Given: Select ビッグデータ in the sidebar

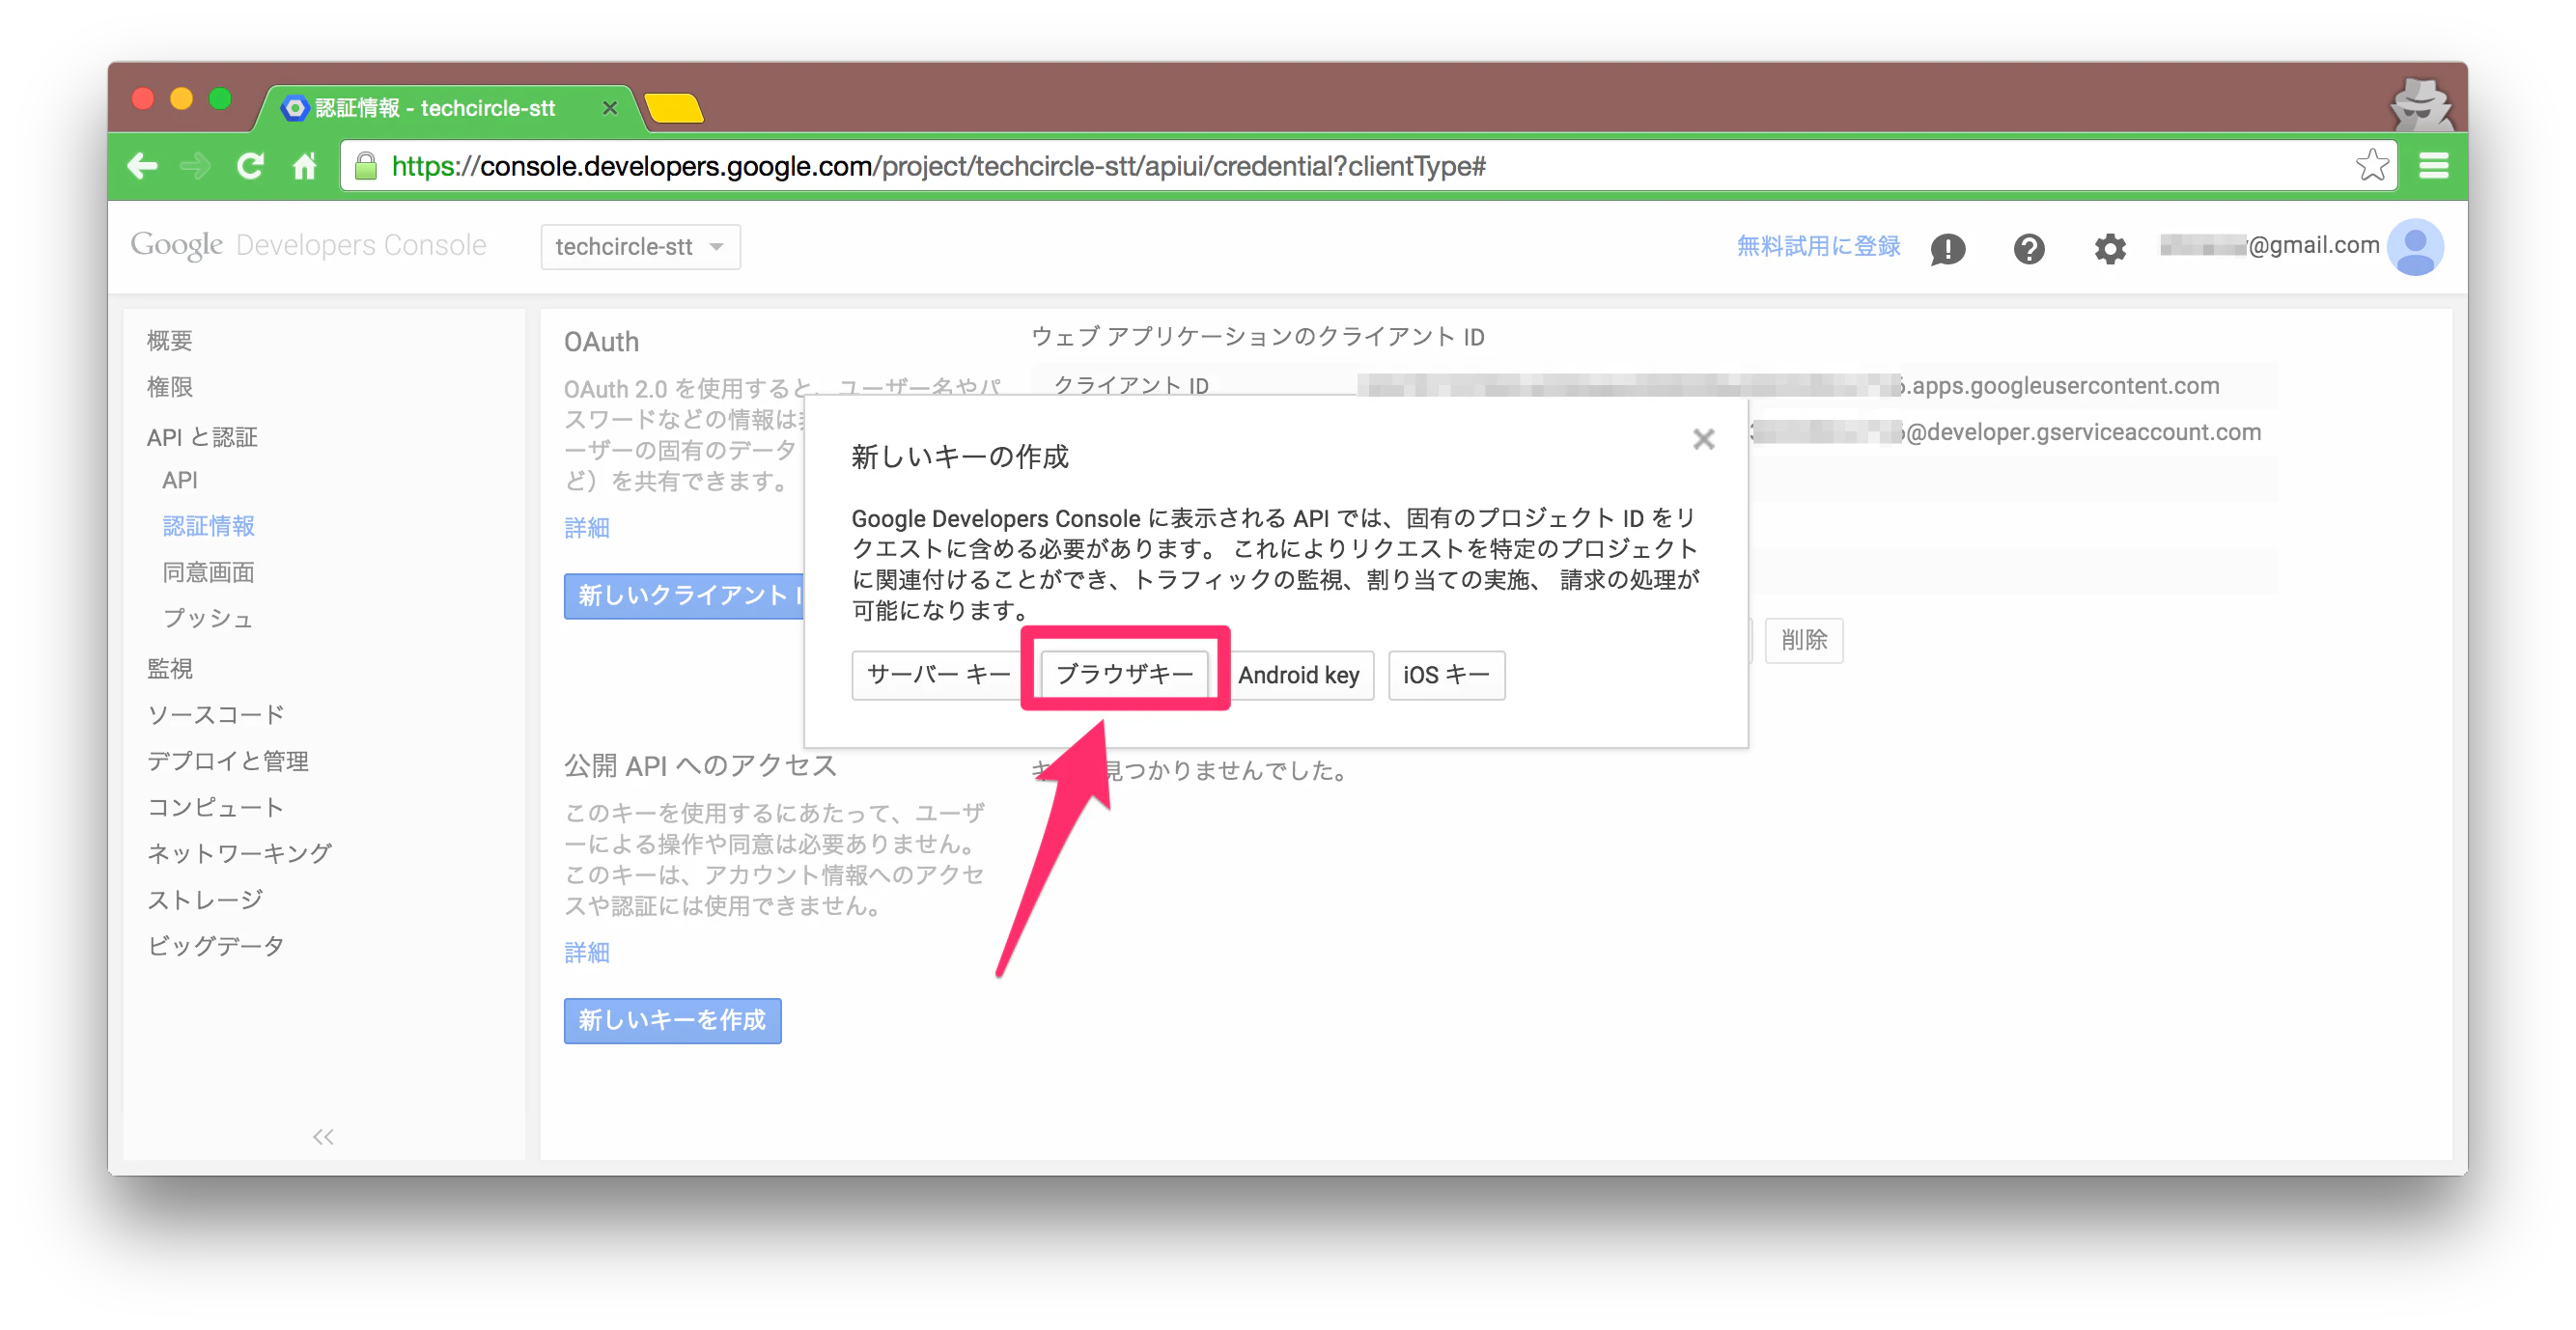Looking at the screenshot, I should [216, 946].
